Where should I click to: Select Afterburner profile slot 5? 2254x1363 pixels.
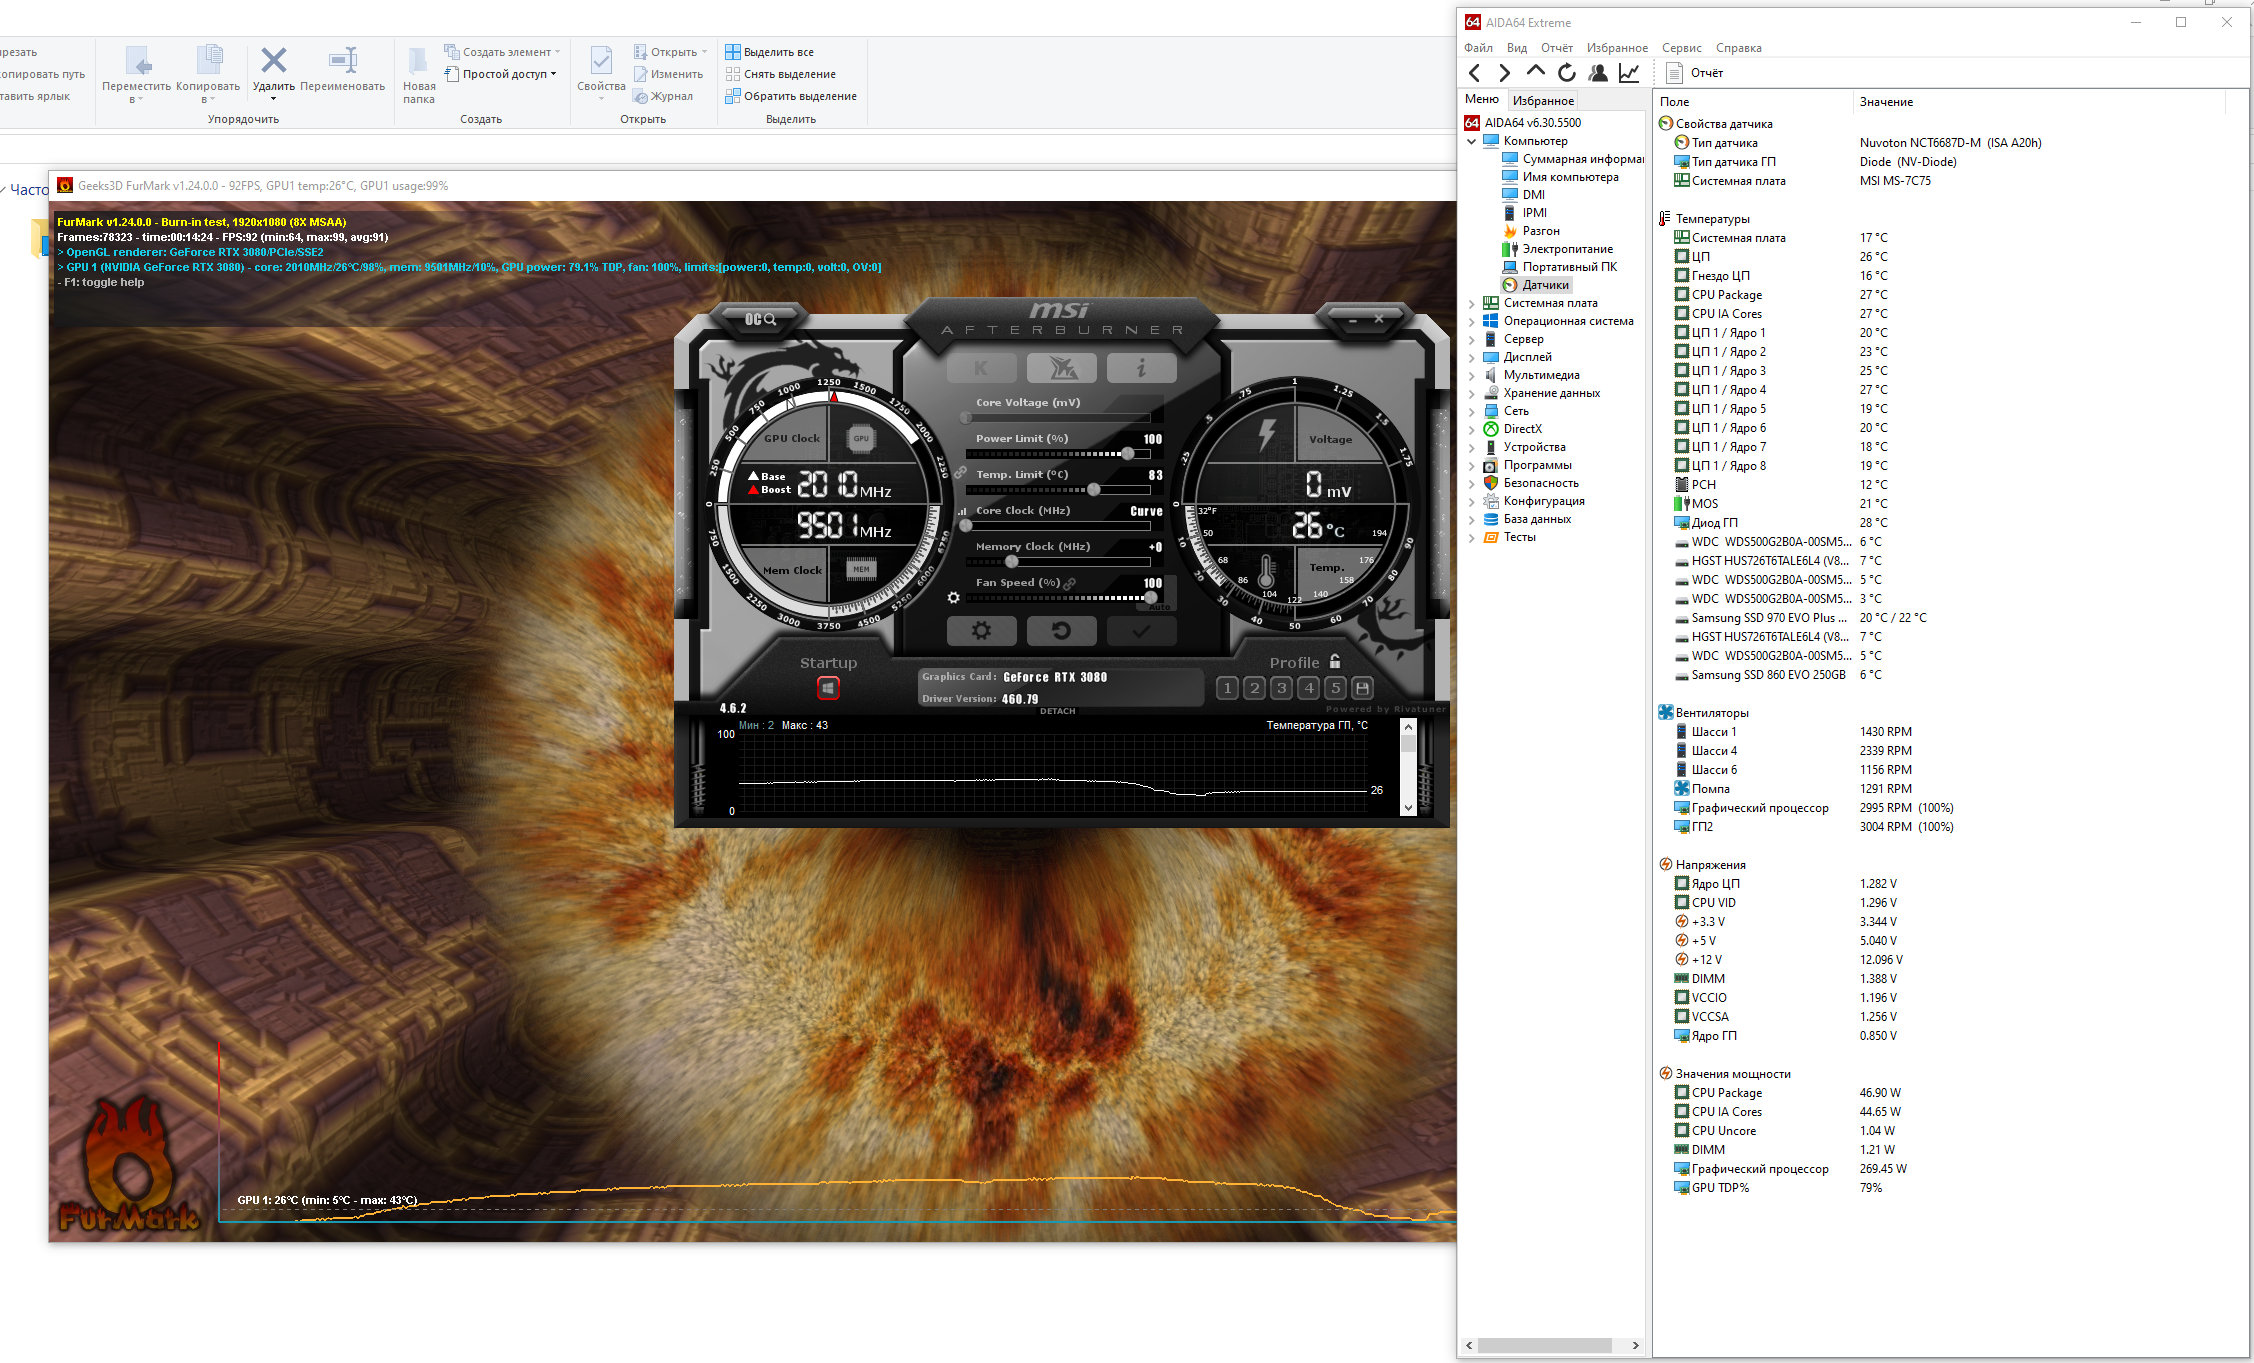[1335, 688]
